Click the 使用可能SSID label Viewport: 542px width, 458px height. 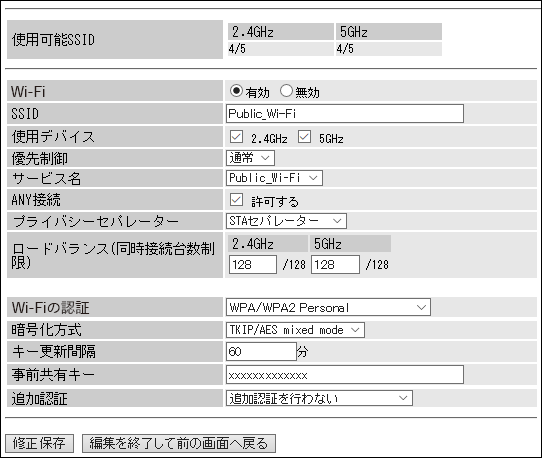(x=53, y=40)
